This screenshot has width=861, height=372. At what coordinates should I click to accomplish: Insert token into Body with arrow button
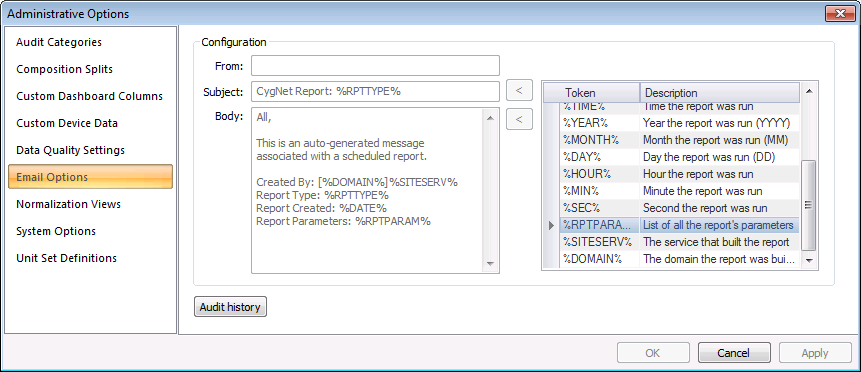tap(519, 119)
